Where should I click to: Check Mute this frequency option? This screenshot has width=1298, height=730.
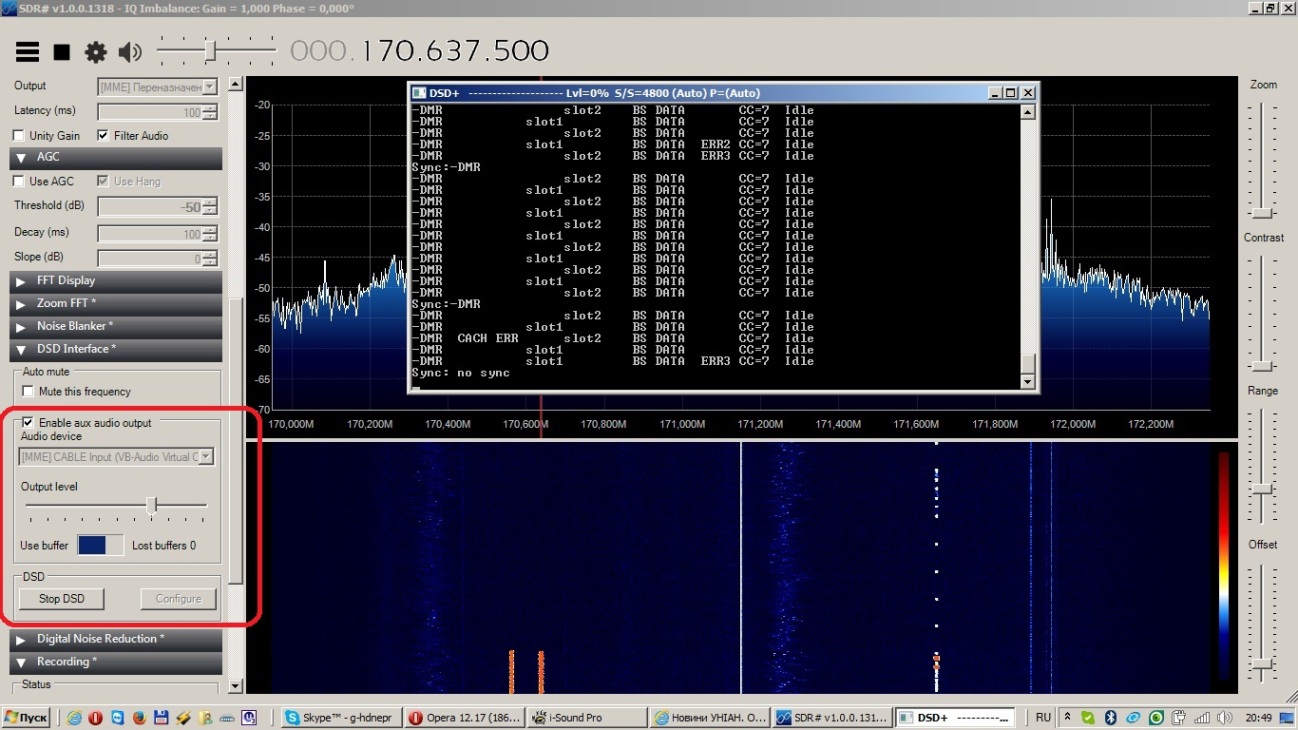[x=28, y=392]
